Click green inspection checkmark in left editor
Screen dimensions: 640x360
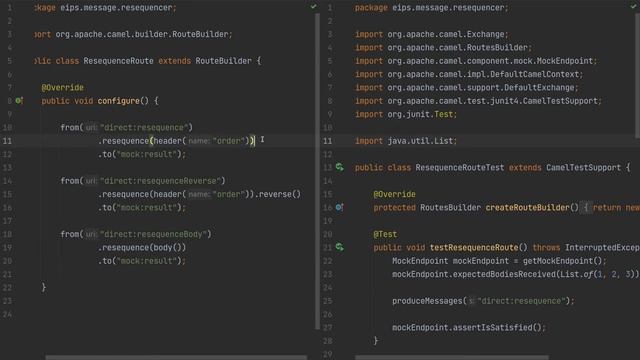tap(313, 7)
